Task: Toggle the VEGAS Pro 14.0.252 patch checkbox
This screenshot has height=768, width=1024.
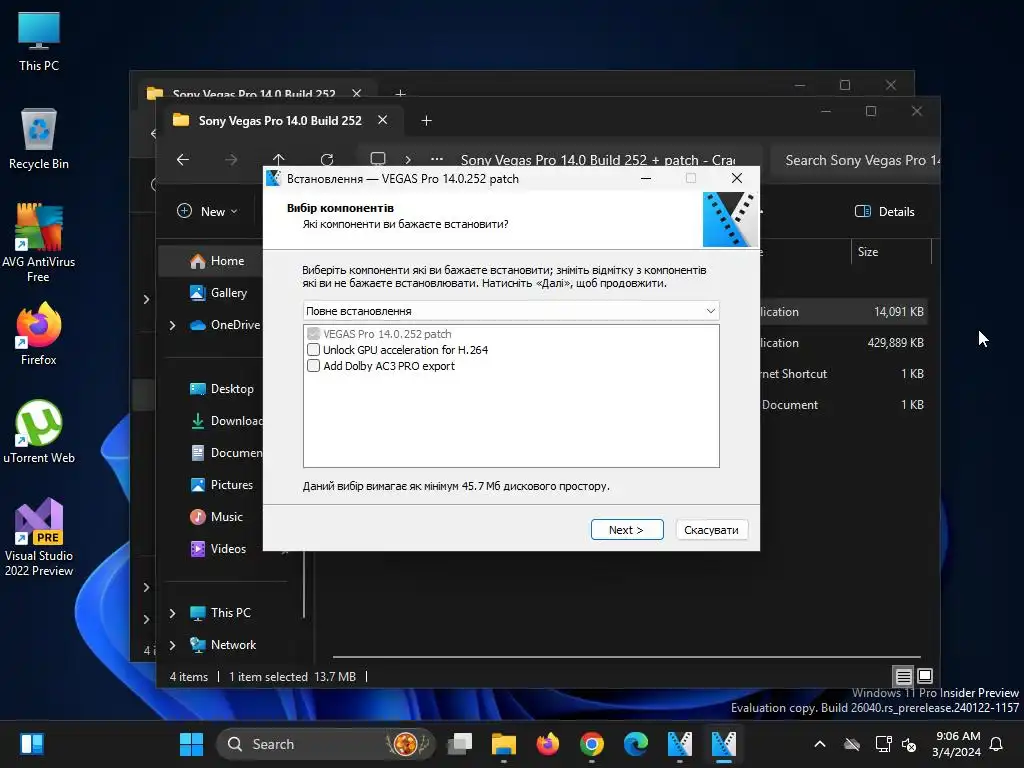Action: [313, 334]
